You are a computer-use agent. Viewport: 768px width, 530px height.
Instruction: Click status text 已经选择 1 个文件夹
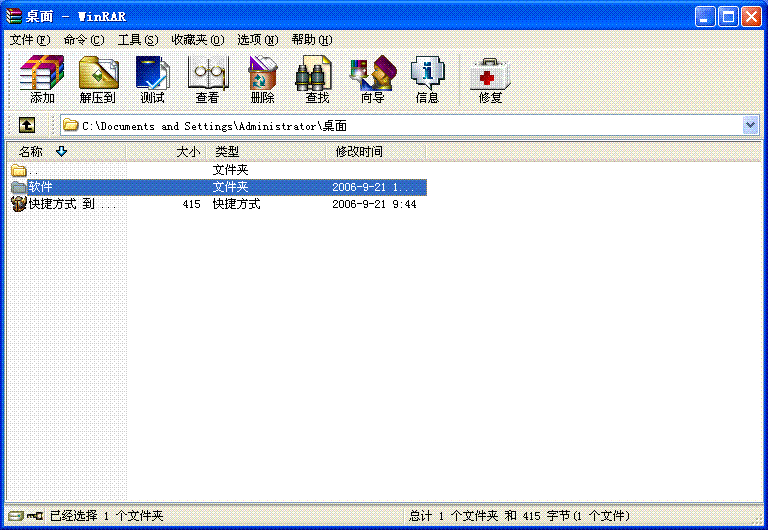[107, 516]
